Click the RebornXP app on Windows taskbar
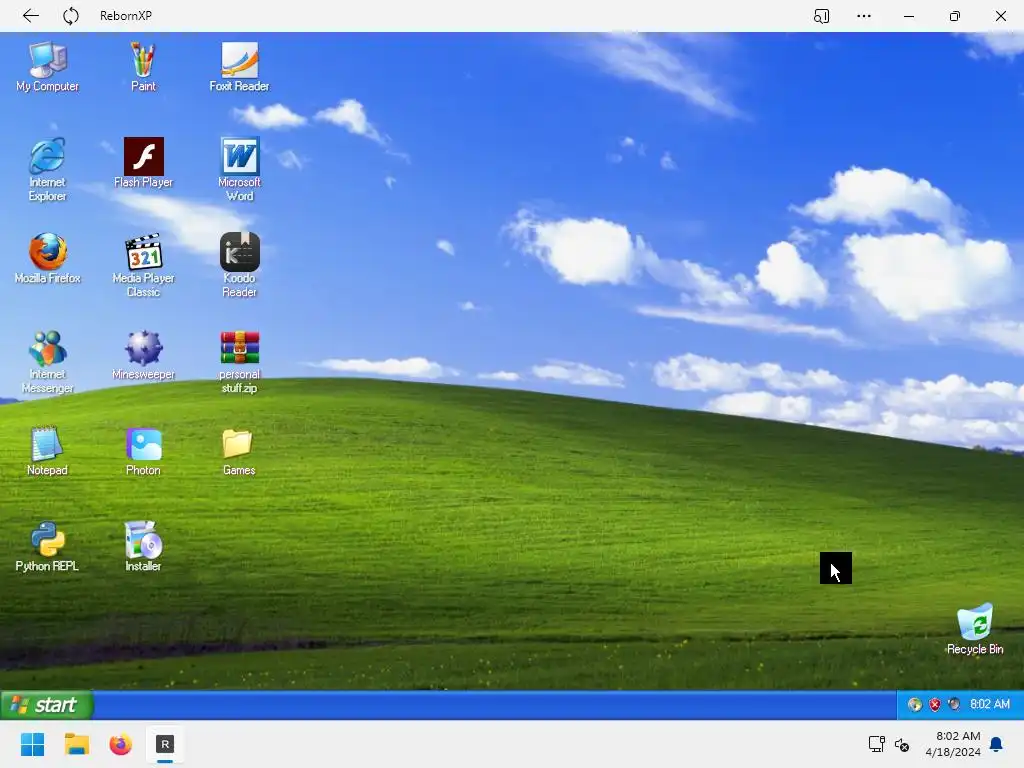Screen dimensions: 1024x768 [x=165, y=744]
